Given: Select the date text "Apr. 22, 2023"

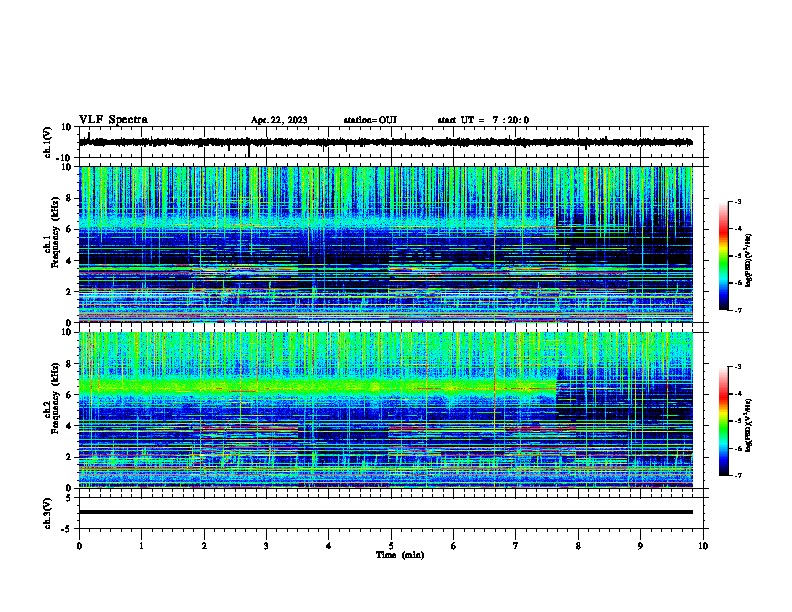Looking at the screenshot, I should (279, 120).
